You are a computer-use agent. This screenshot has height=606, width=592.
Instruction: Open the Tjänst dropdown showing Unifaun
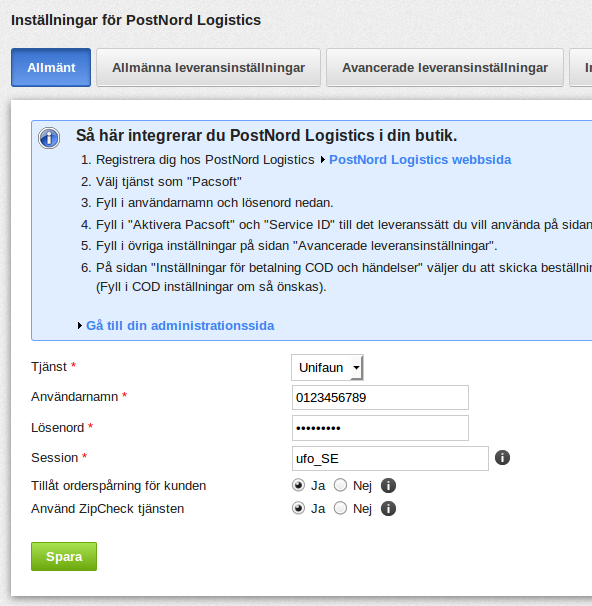[x=327, y=367]
